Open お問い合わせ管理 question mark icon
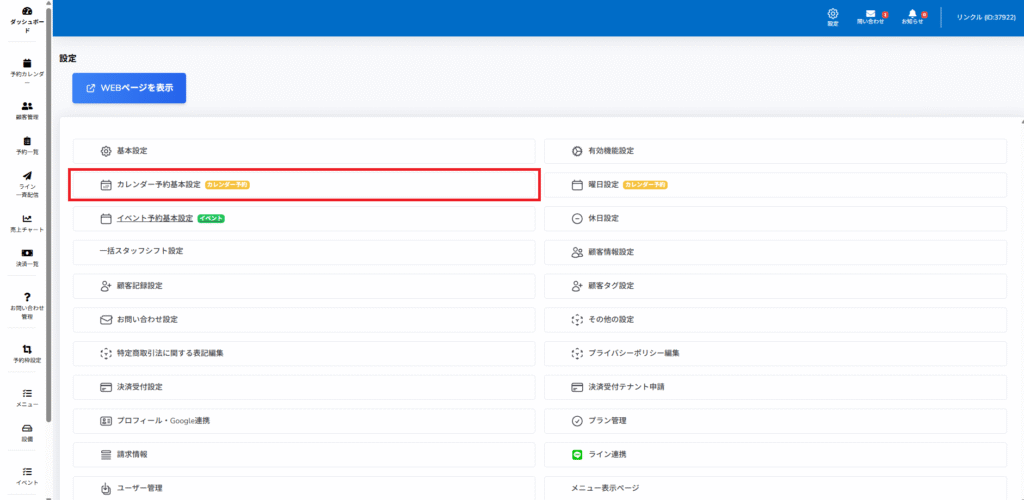 coord(27,296)
